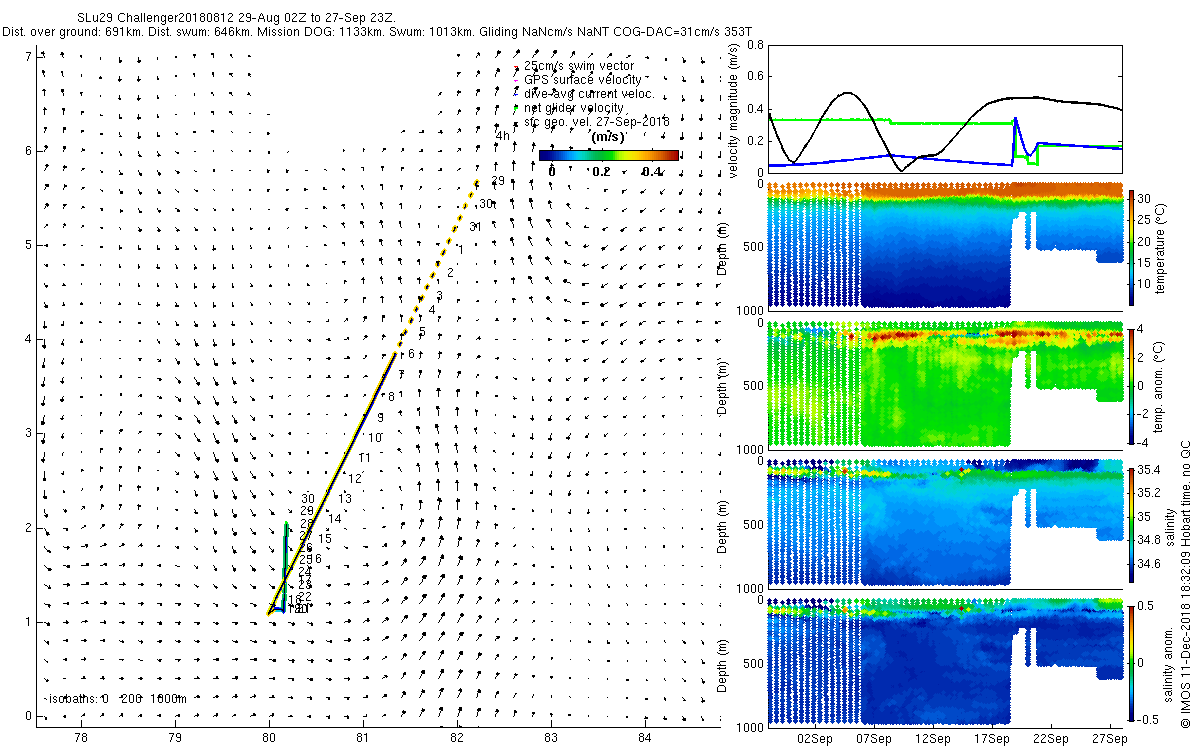
Task: Click 'net glider velocity' legend text
Action: click(x=573, y=107)
